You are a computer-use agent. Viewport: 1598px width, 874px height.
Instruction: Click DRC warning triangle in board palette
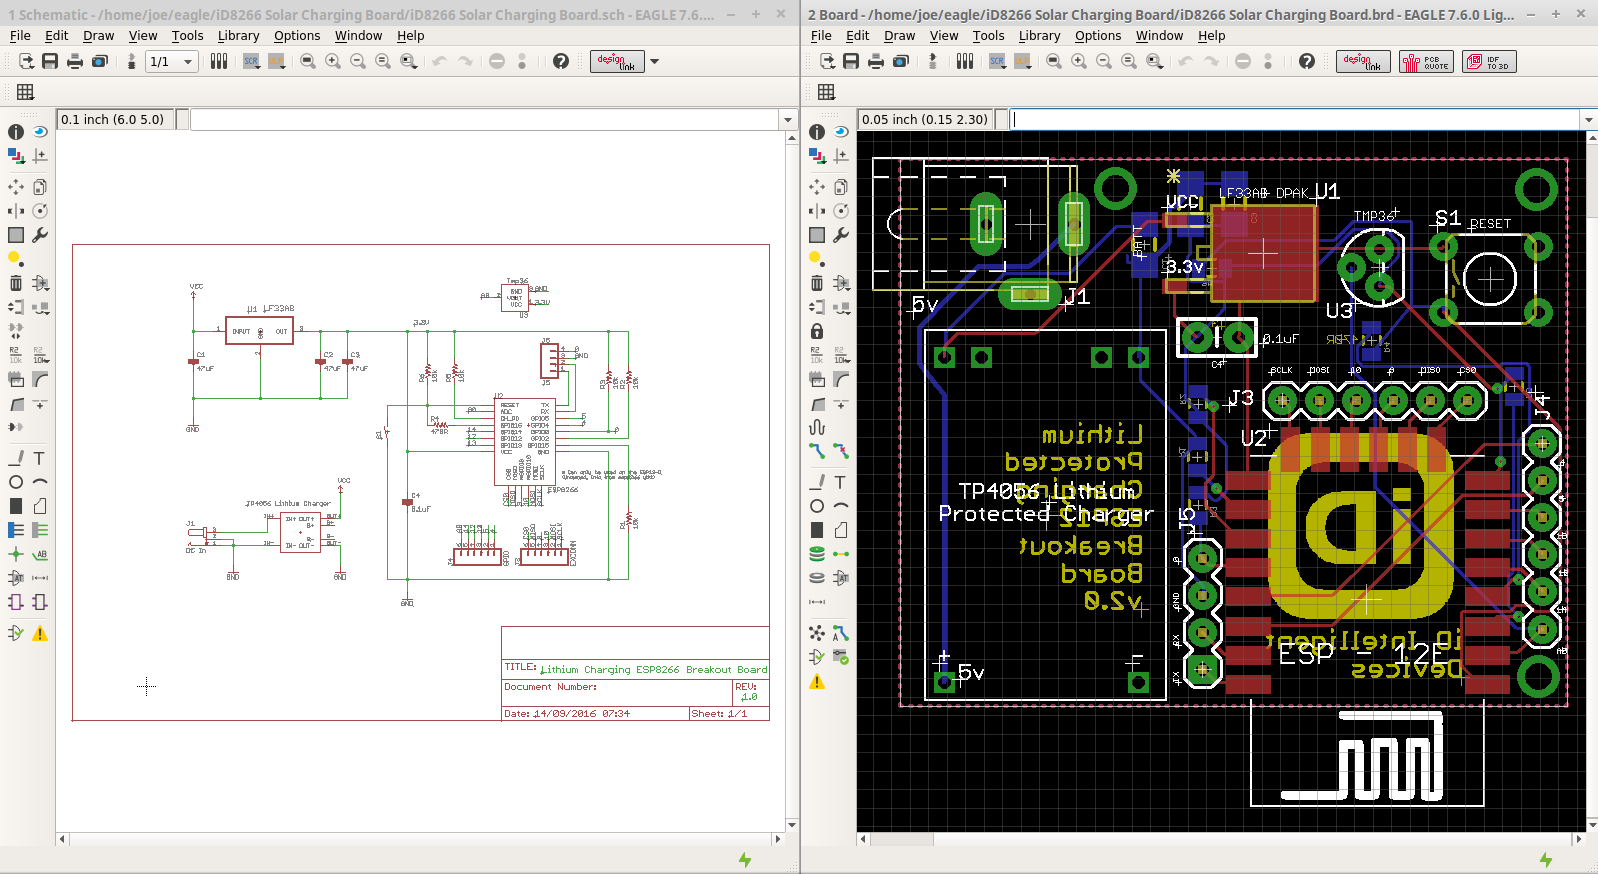817,682
